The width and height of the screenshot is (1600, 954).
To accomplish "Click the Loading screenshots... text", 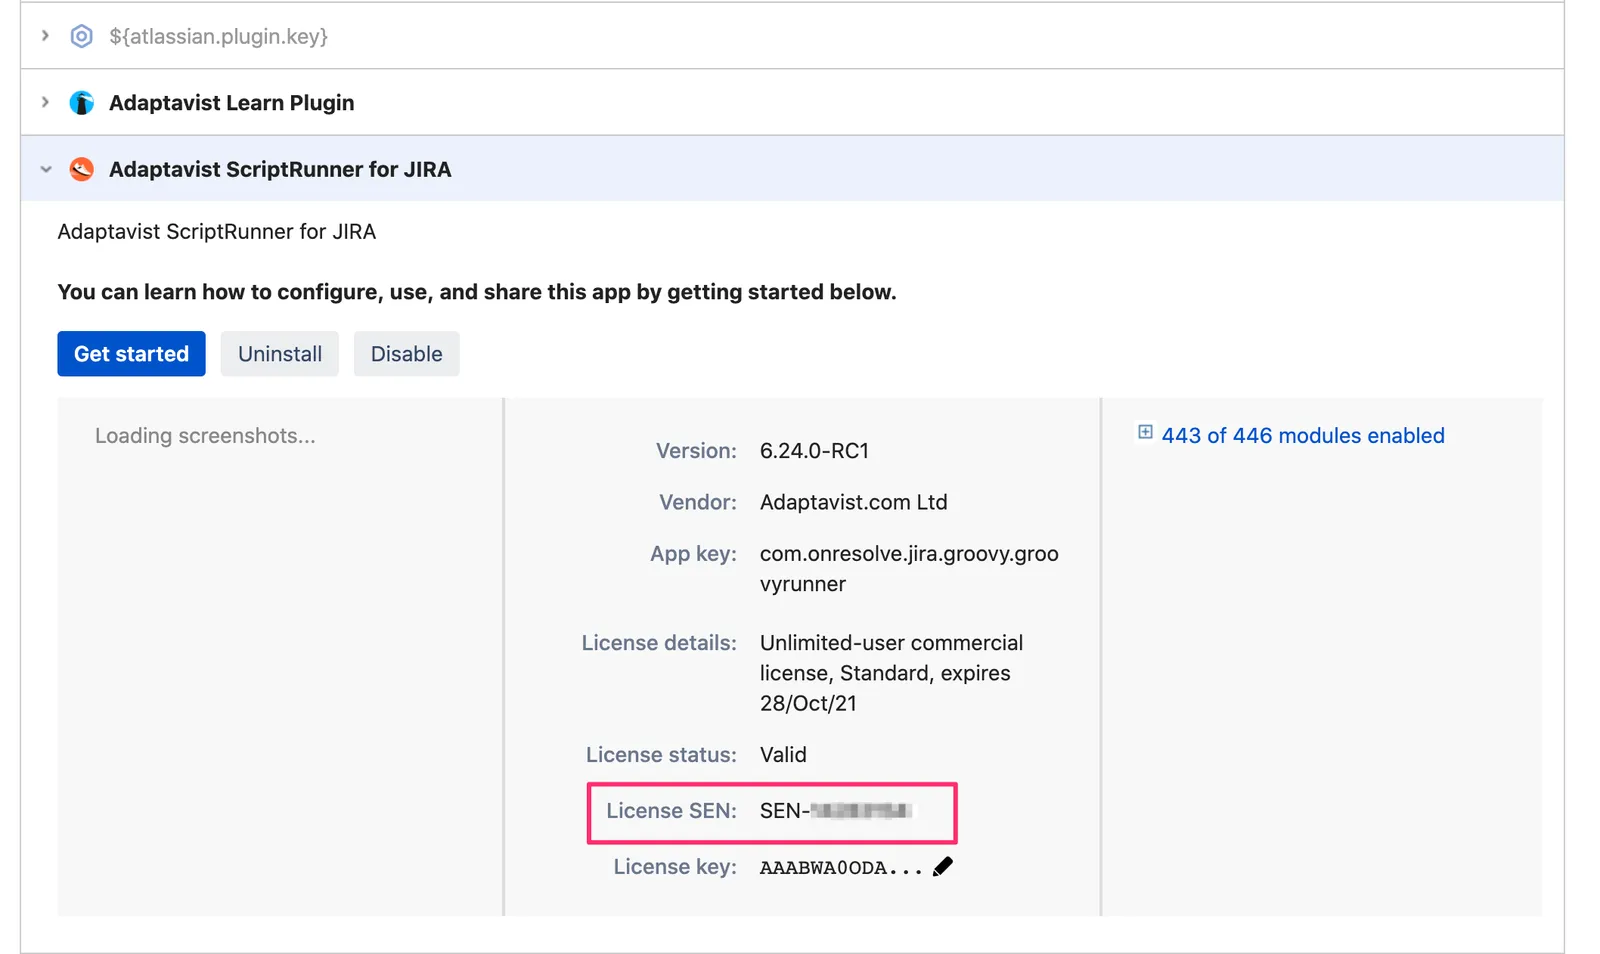I will tap(205, 435).
